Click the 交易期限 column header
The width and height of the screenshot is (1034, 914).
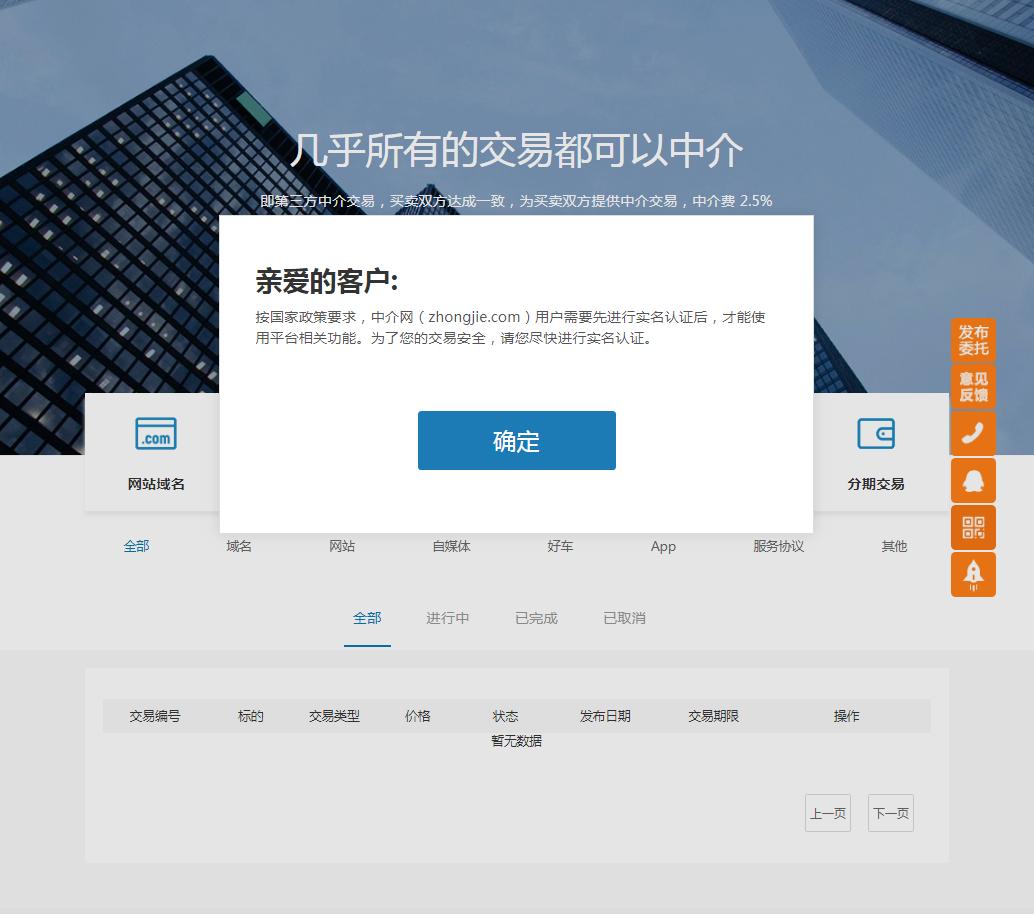tap(714, 716)
